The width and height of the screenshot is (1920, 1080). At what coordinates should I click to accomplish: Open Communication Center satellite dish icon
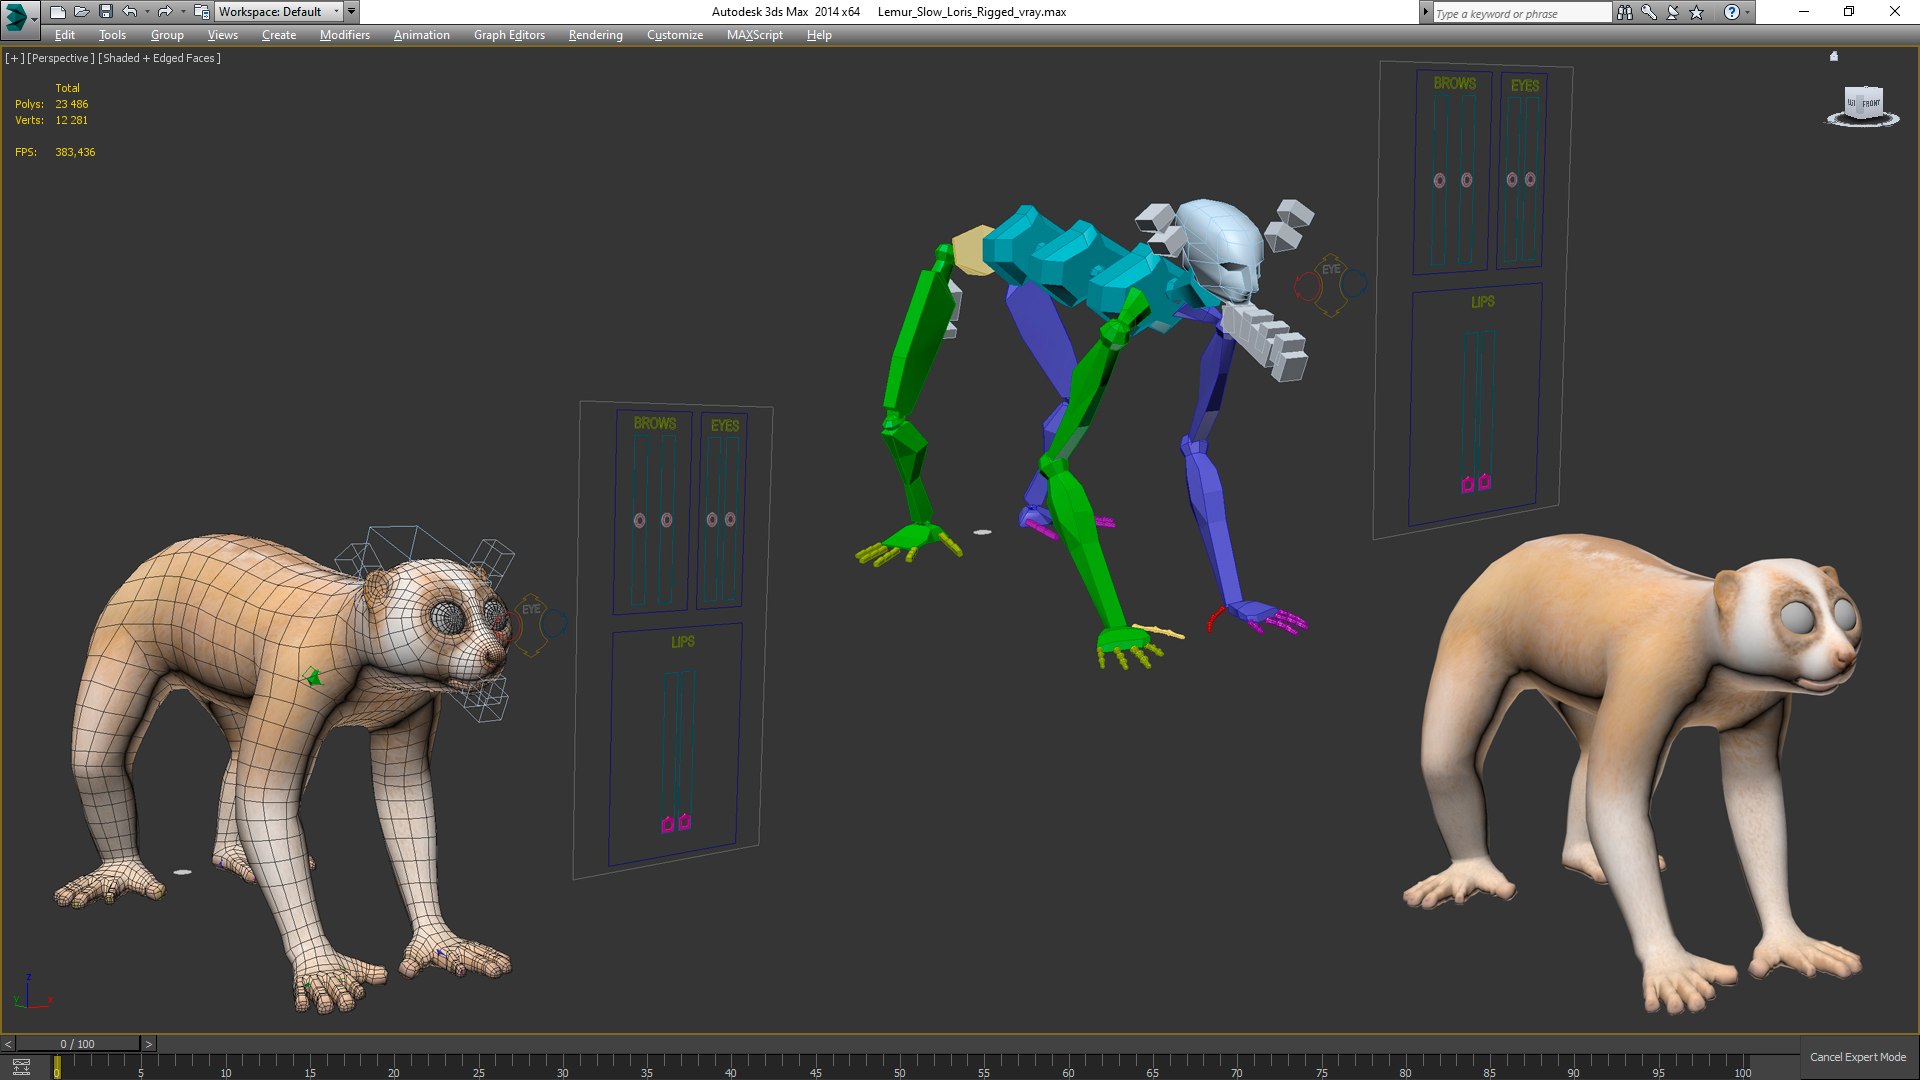[x=1672, y=12]
